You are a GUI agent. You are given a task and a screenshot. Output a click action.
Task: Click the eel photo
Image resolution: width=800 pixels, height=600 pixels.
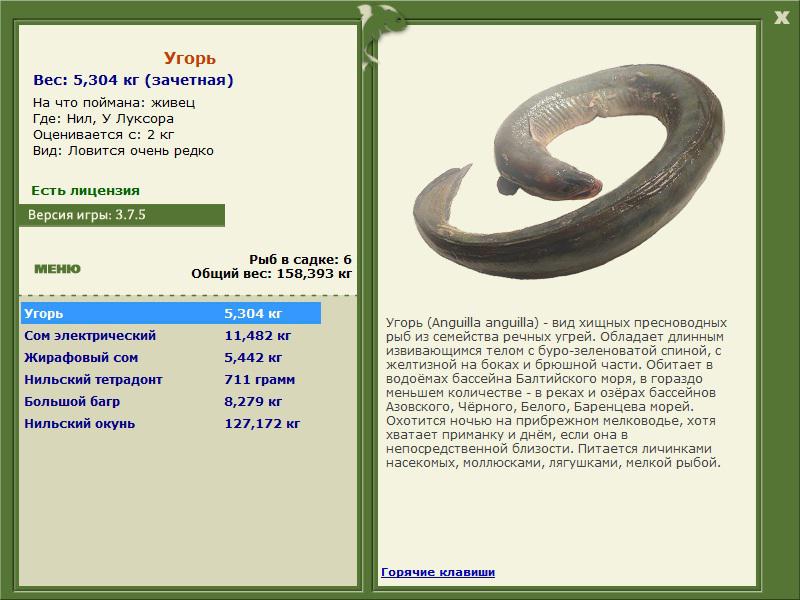[x=568, y=171]
